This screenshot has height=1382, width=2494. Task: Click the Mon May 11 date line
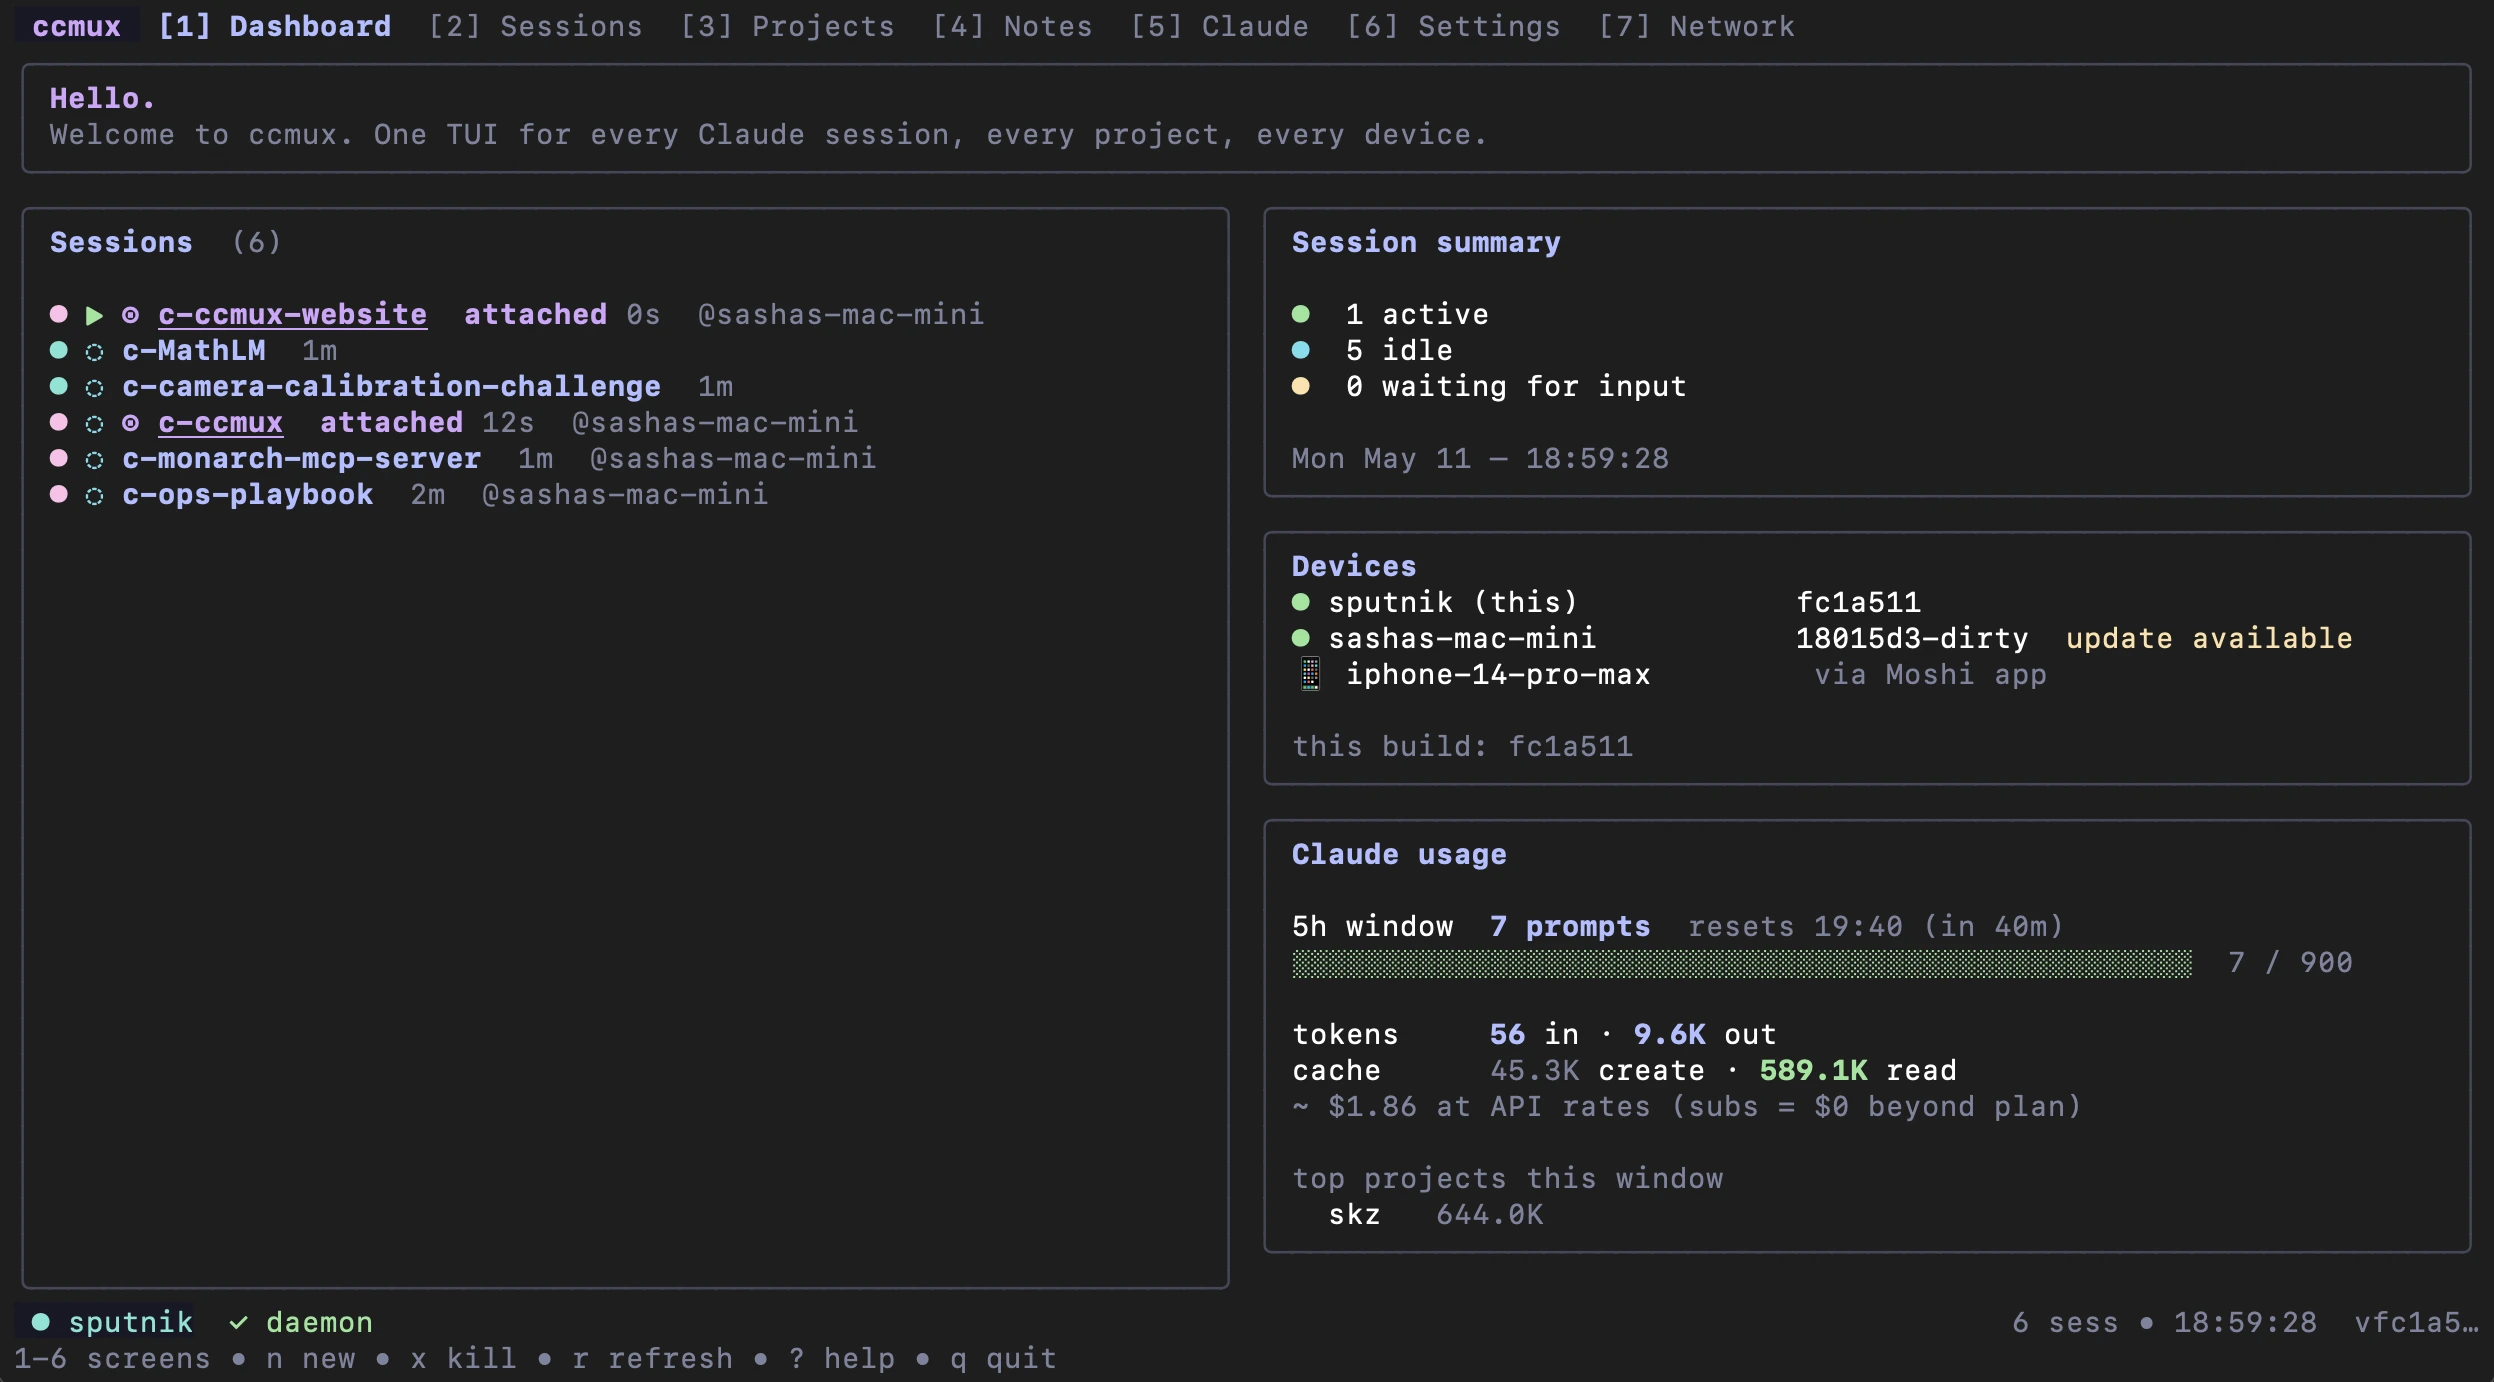pos(1481,458)
